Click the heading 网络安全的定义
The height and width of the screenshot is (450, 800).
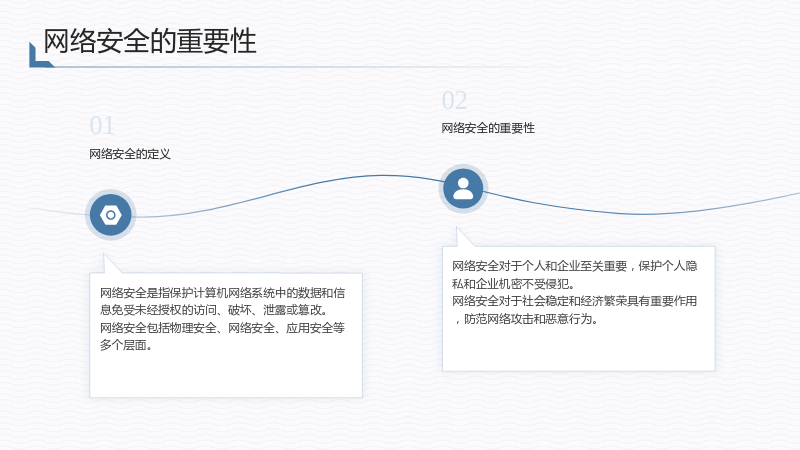tap(130, 154)
